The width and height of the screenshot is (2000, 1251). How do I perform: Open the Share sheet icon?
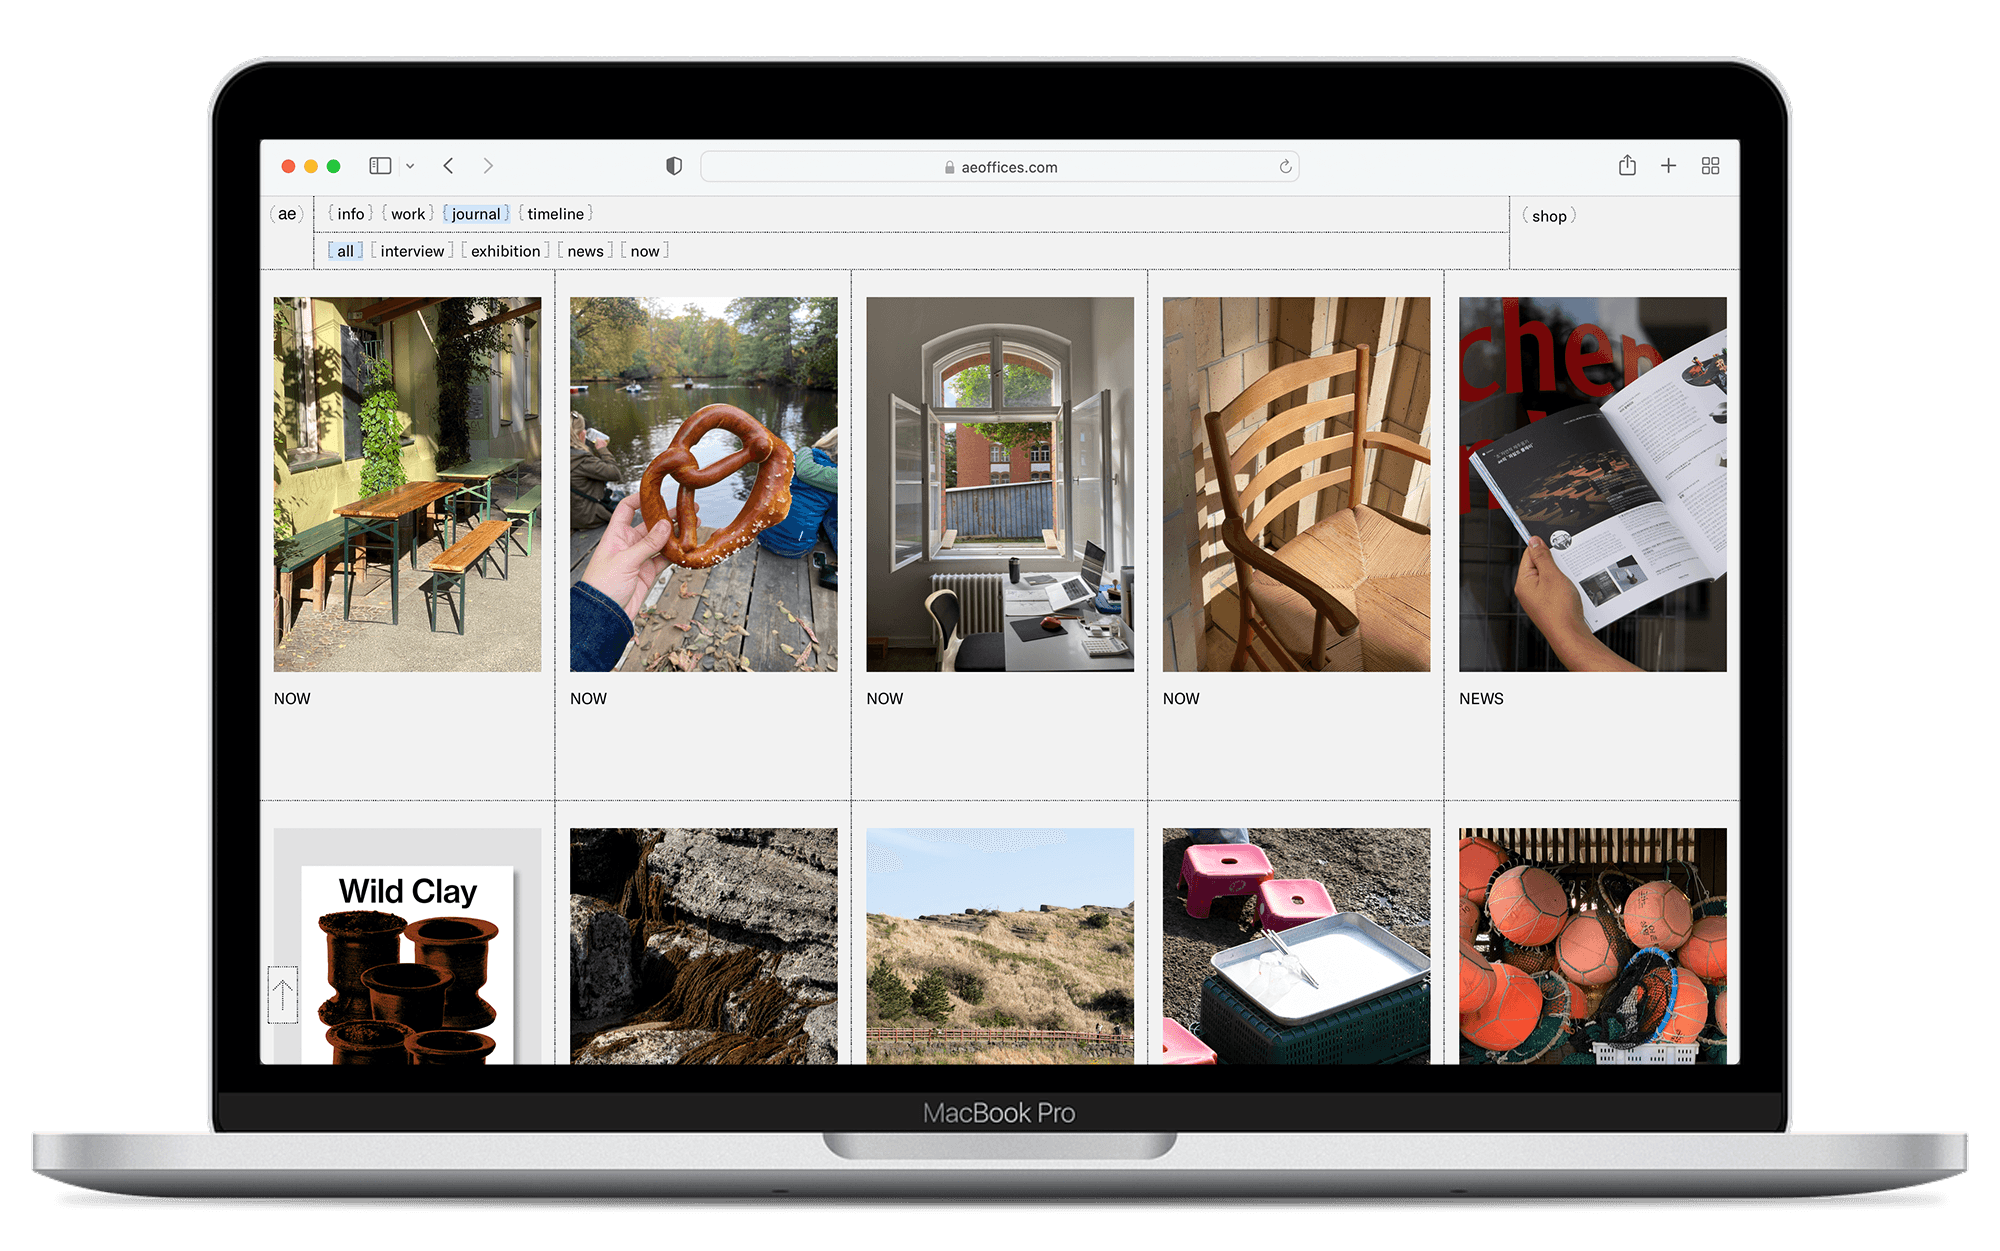[x=1627, y=166]
